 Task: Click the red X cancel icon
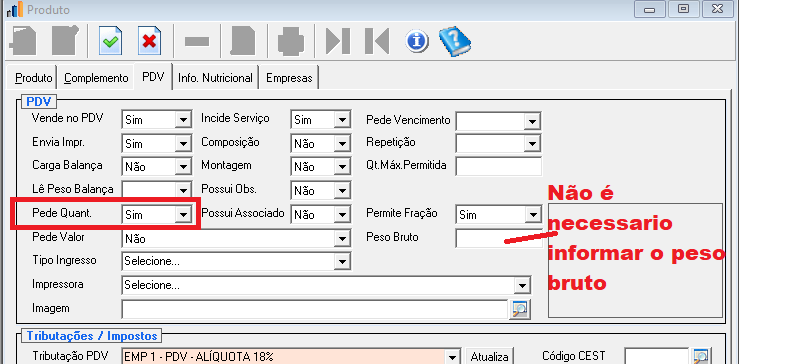(x=150, y=41)
